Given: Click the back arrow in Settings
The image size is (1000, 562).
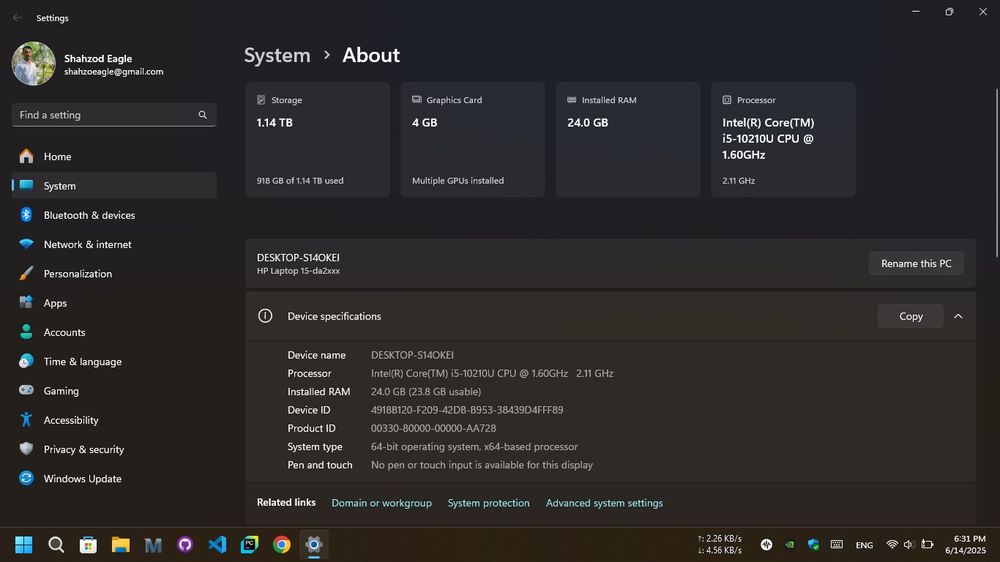Looking at the screenshot, I should click(17, 18).
